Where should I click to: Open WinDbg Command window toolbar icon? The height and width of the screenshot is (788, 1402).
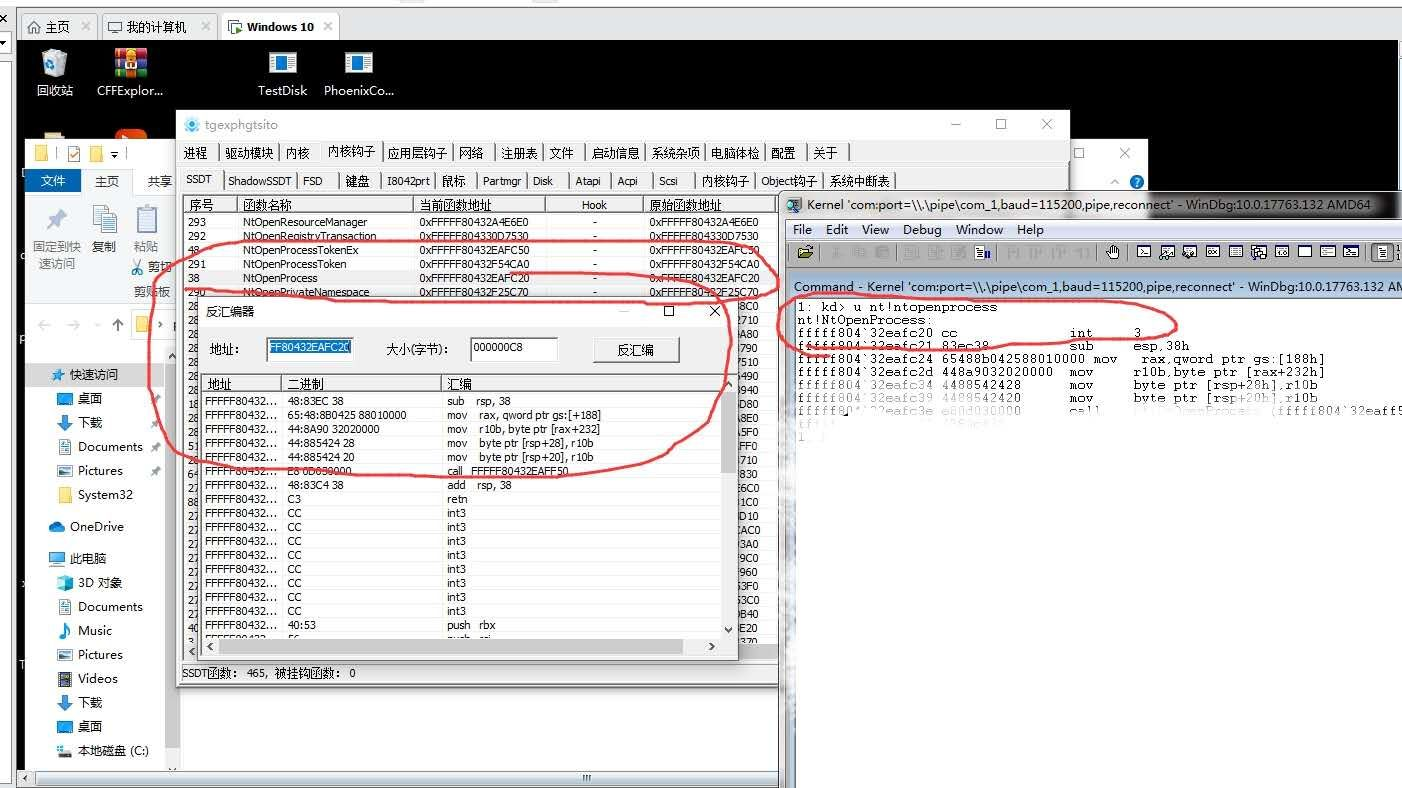coord(1144,252)
